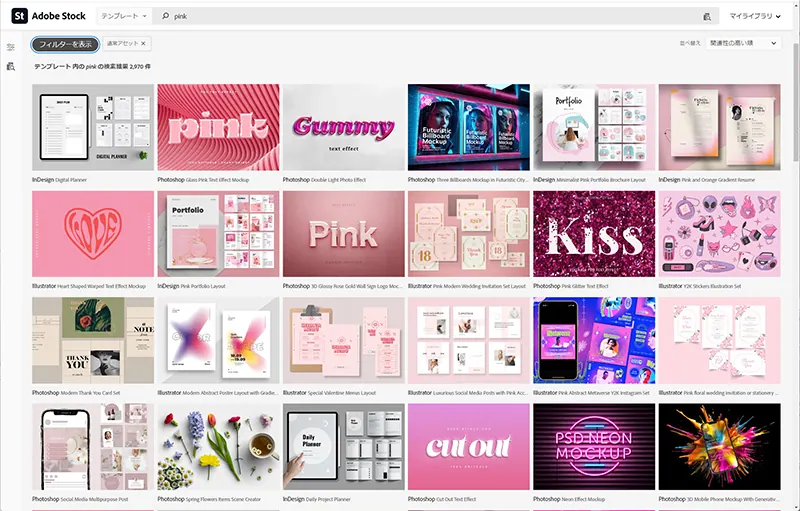Click the caption 'Double Light Photo Effect'

pyautogui.click(x=339, y=180)
